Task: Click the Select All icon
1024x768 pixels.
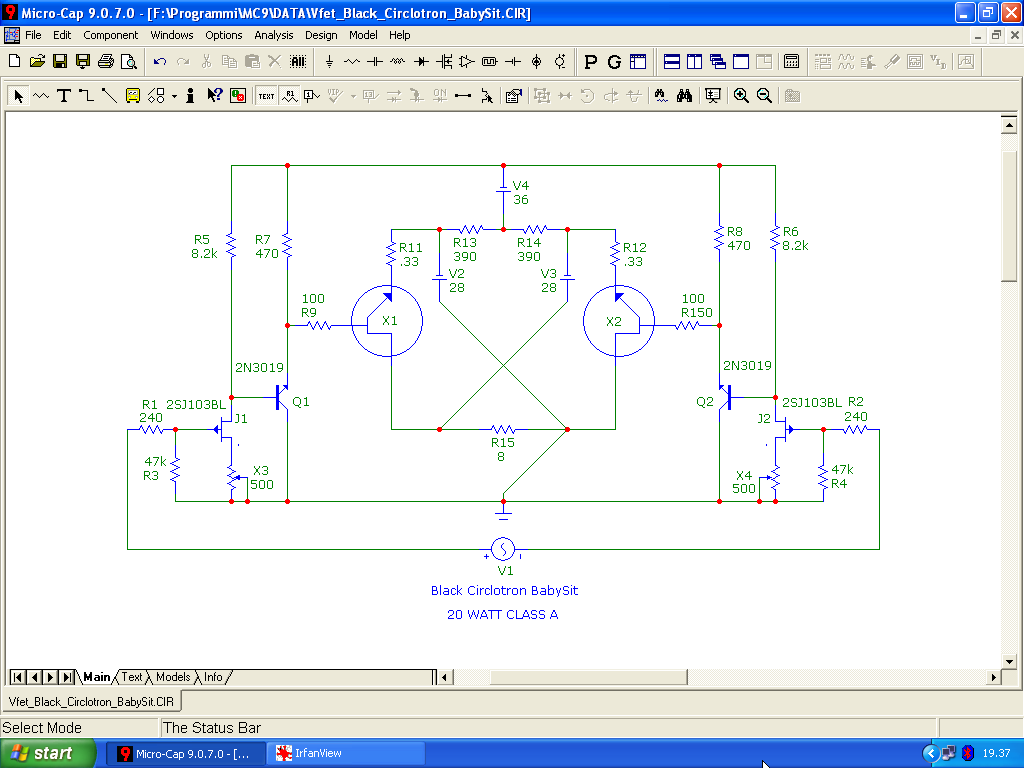Action: (x=298, y=61)
